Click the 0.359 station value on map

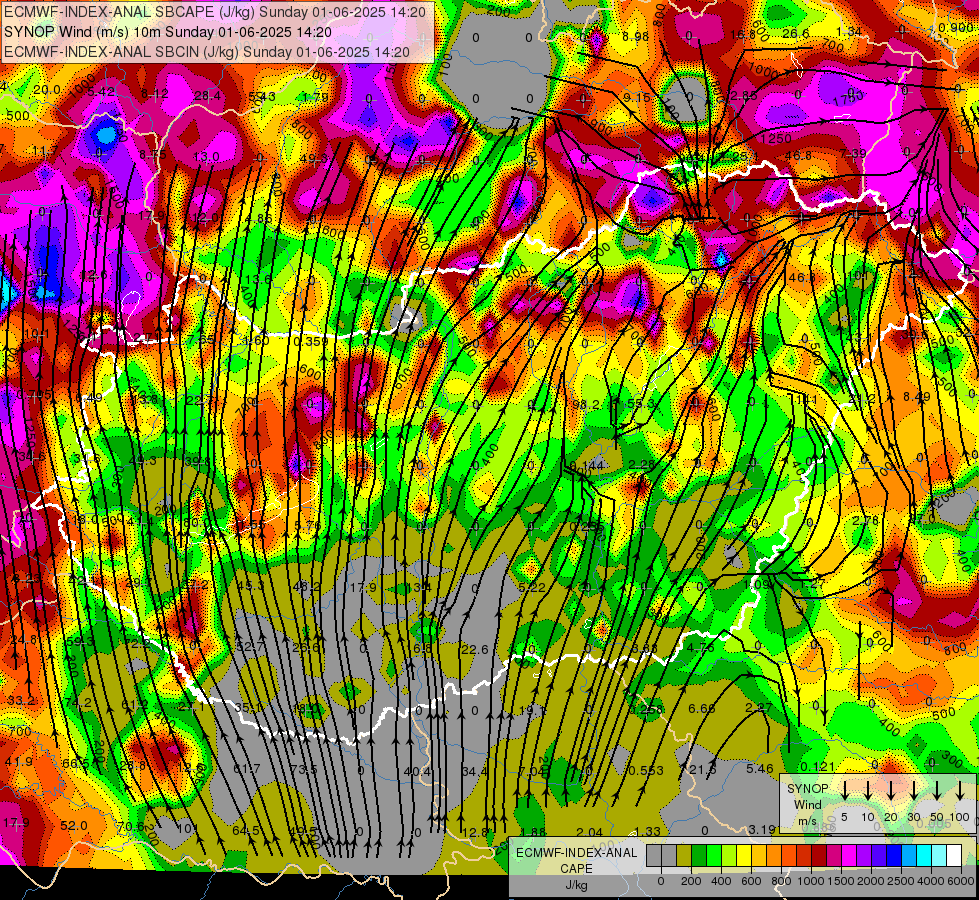click(310, 342)
